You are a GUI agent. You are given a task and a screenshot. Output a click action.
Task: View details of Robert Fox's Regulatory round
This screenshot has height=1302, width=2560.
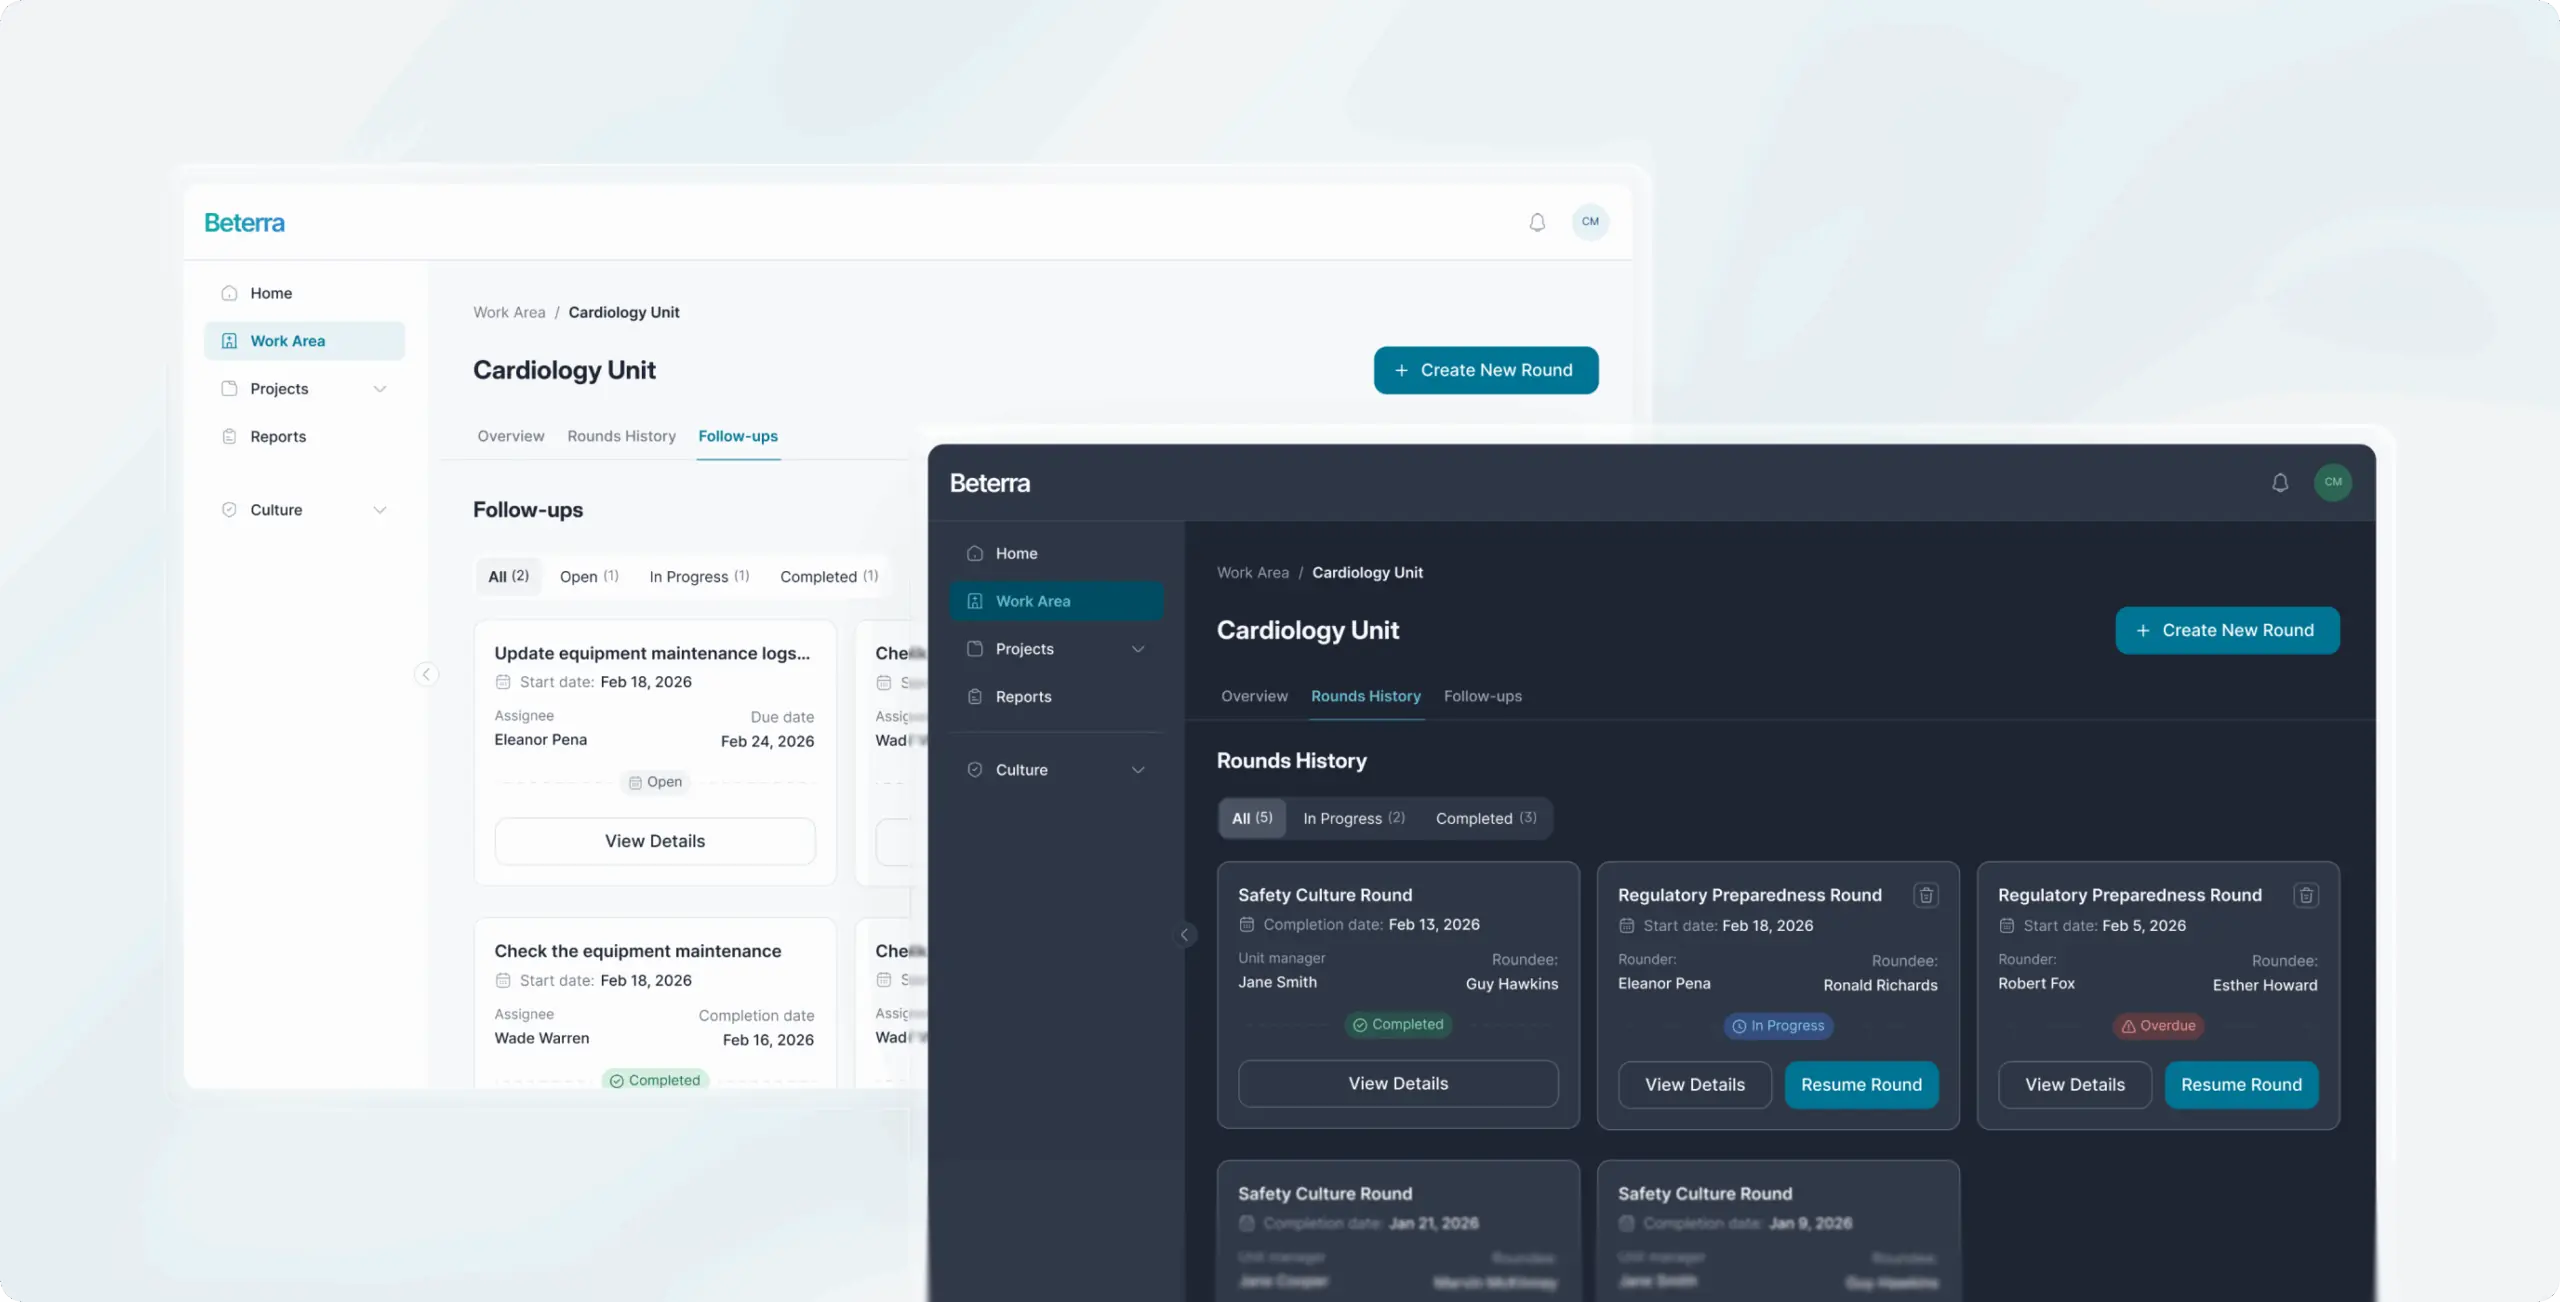tap(2075, 1085)
